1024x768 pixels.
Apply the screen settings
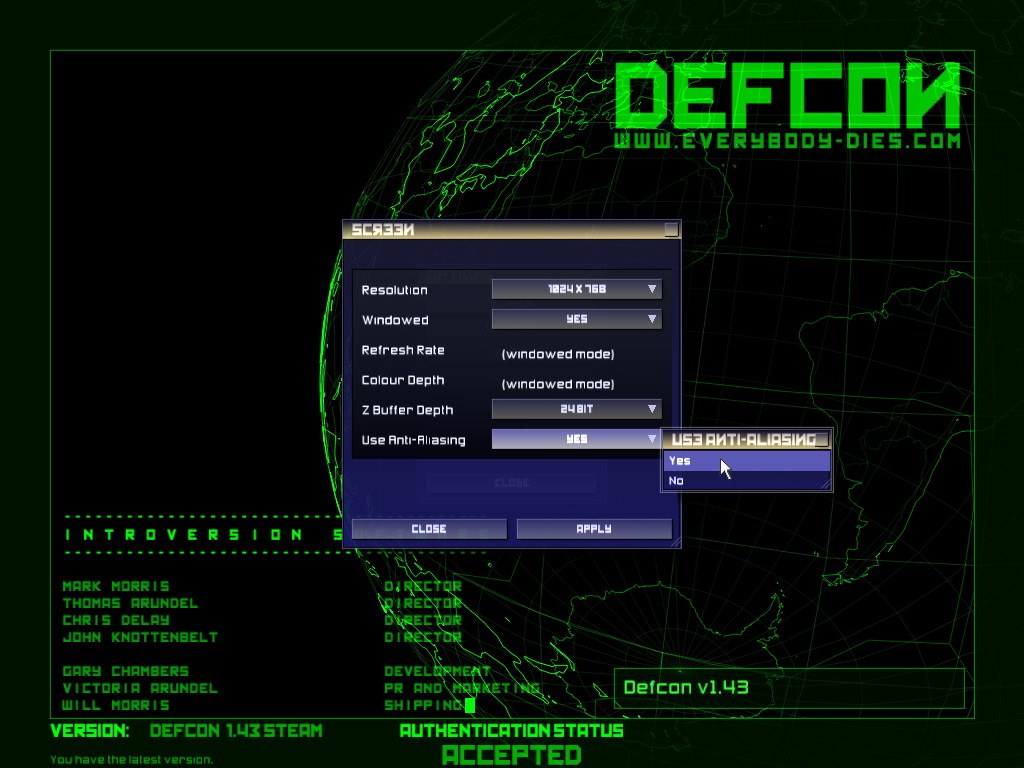click(x=594, y=529)
